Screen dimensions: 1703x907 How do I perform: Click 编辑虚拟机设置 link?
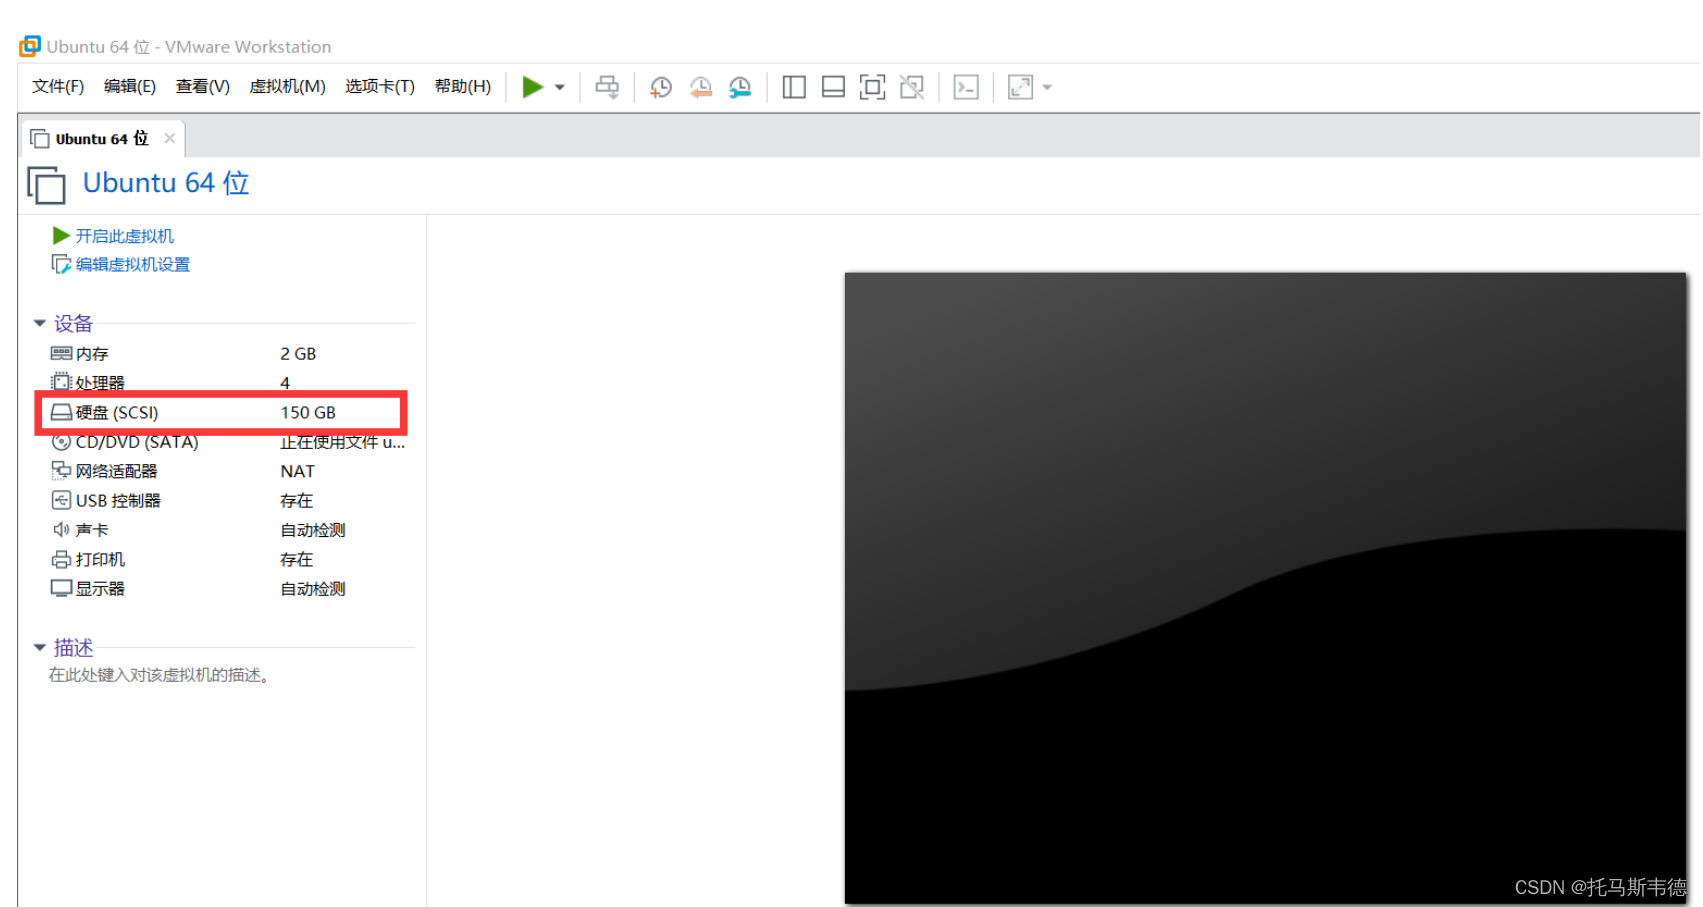point(133,265)
